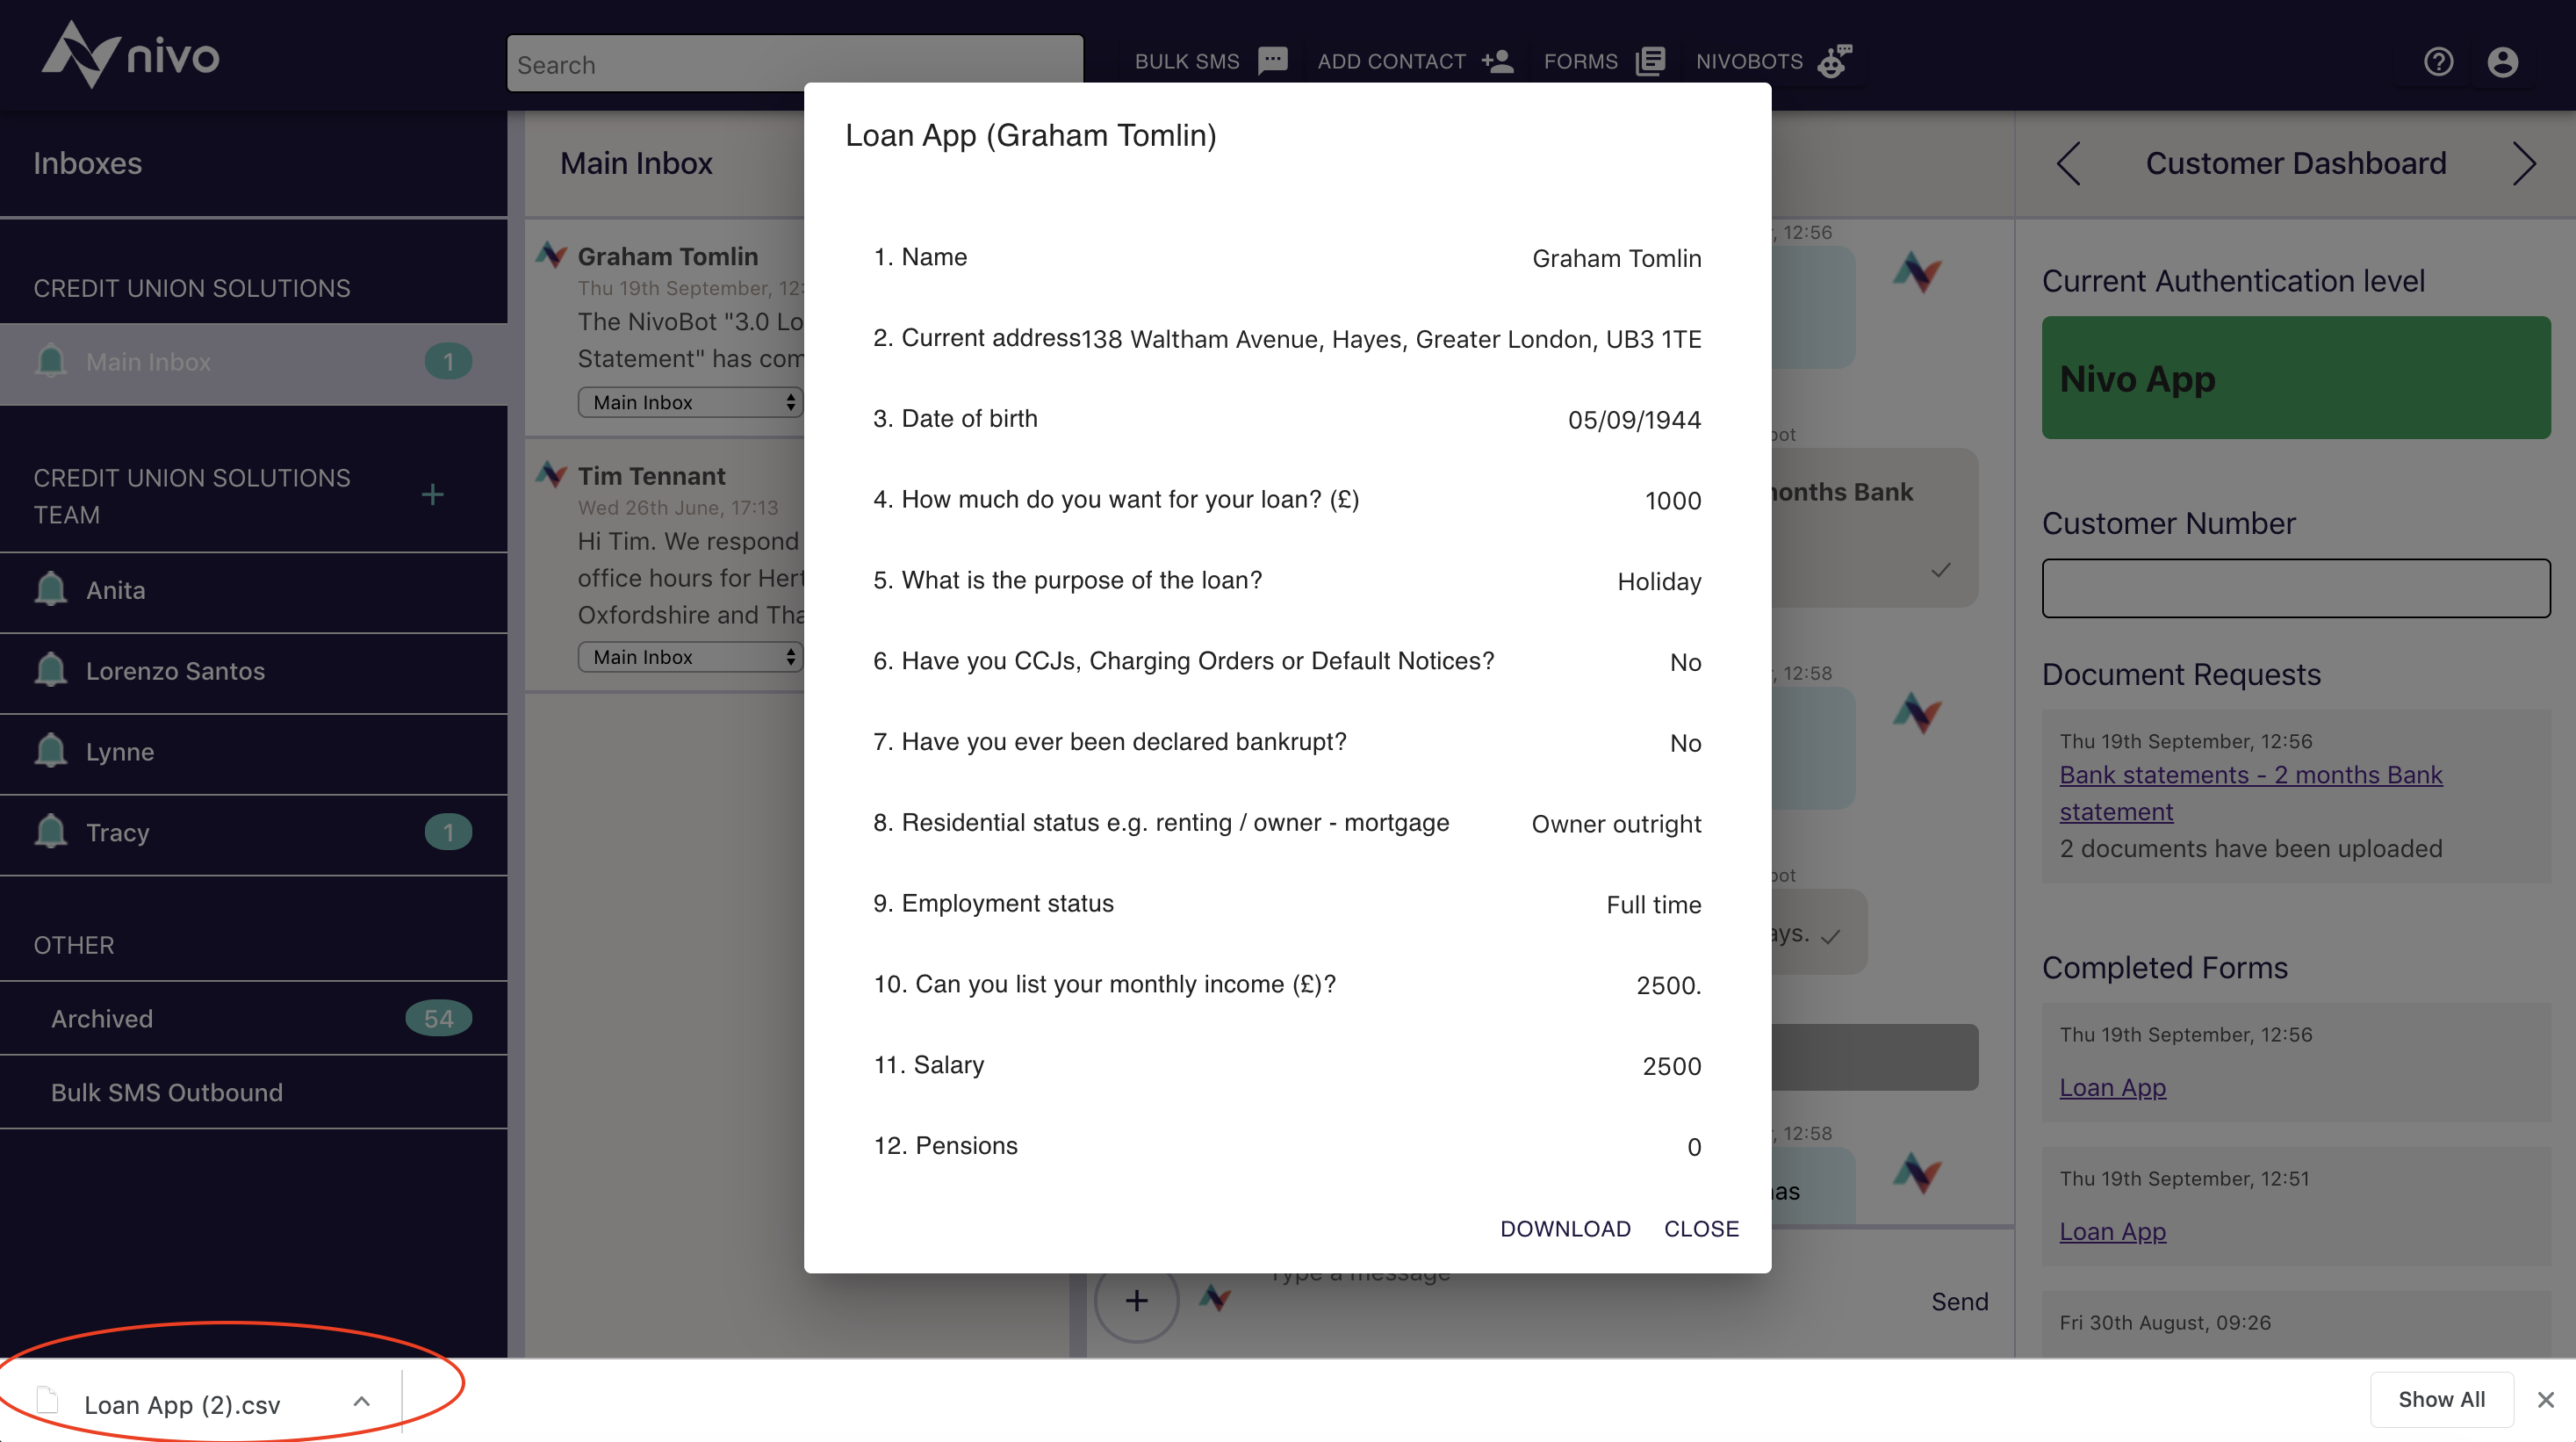Viewport: 2576px width, 1442px height.
Task: Open Main Inbox dropdown under Tim Tennant
Action: (690, 657)
